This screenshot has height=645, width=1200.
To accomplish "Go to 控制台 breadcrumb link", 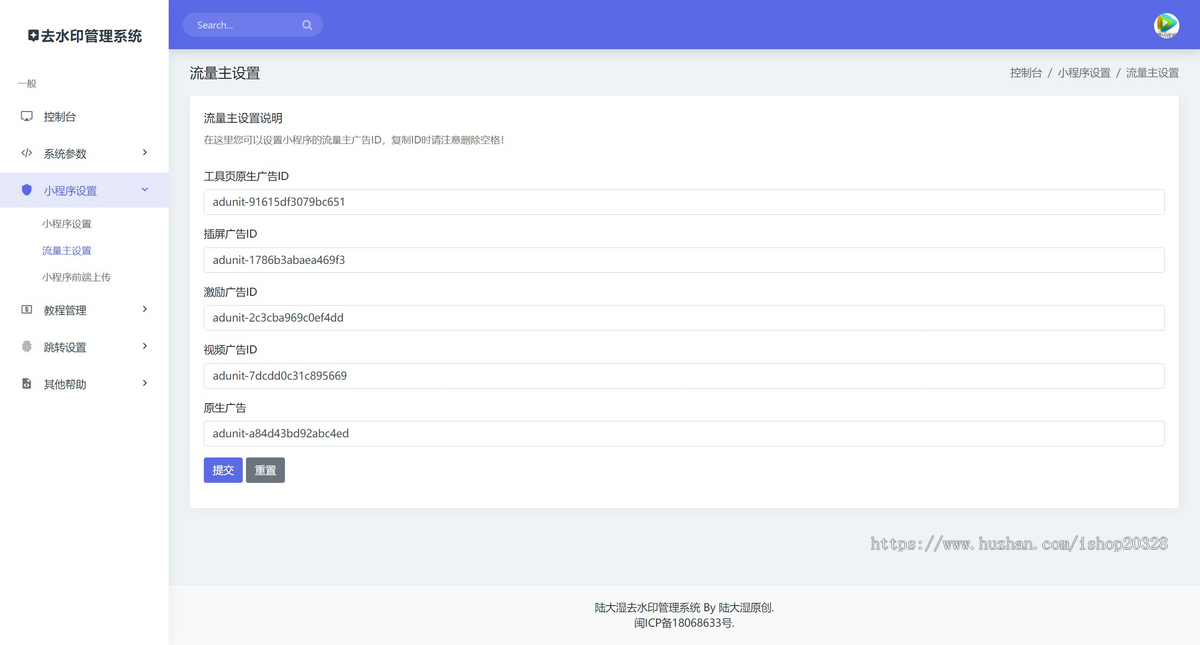I will coord(1026,73).
